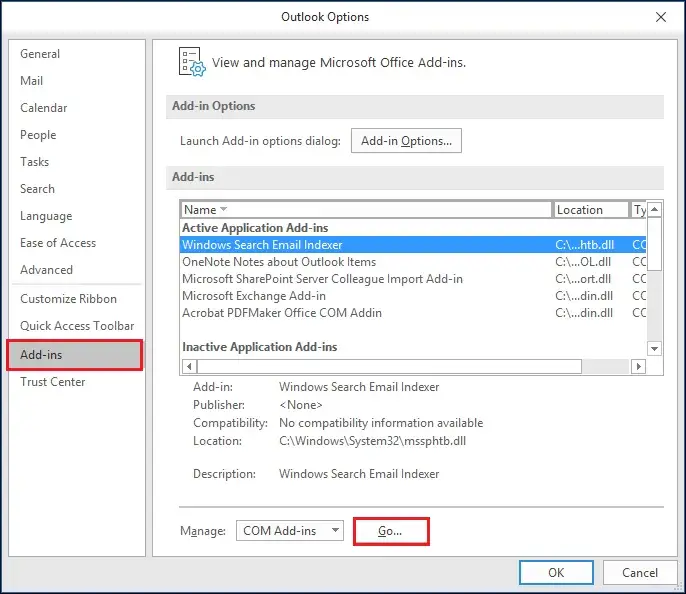Select Acrobat PDFMaker Office COM Addin
Screen dimensions: 686x594
pyautogui.click(x=282, y=313)
